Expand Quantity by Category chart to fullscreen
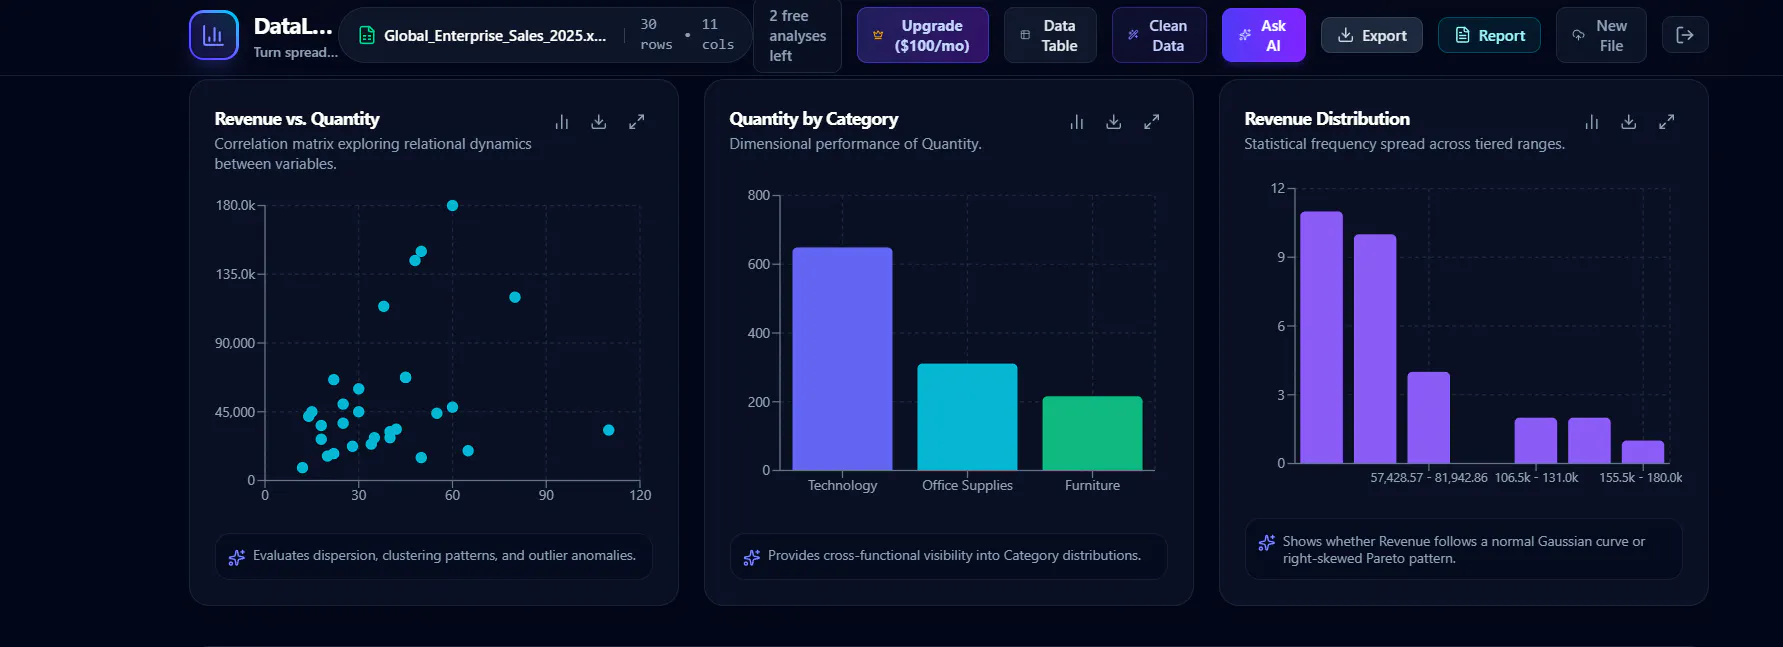The image size is (1783, 647). (x=1151, y=122)
